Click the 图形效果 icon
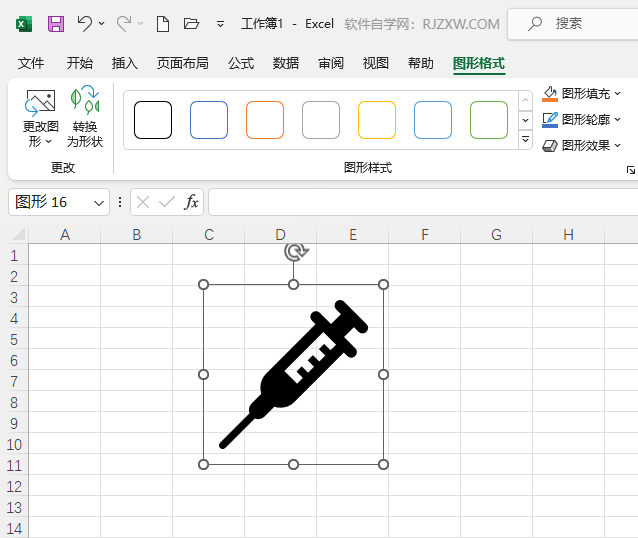Viewport: 638px width, 538px height. click(x=550, y=146)
